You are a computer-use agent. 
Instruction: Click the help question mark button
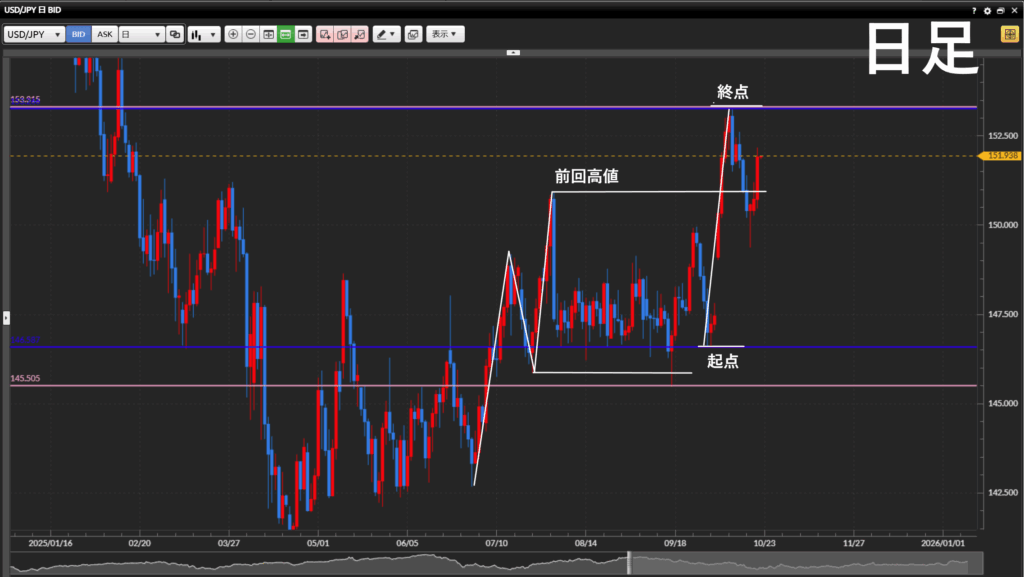point(974,10)
